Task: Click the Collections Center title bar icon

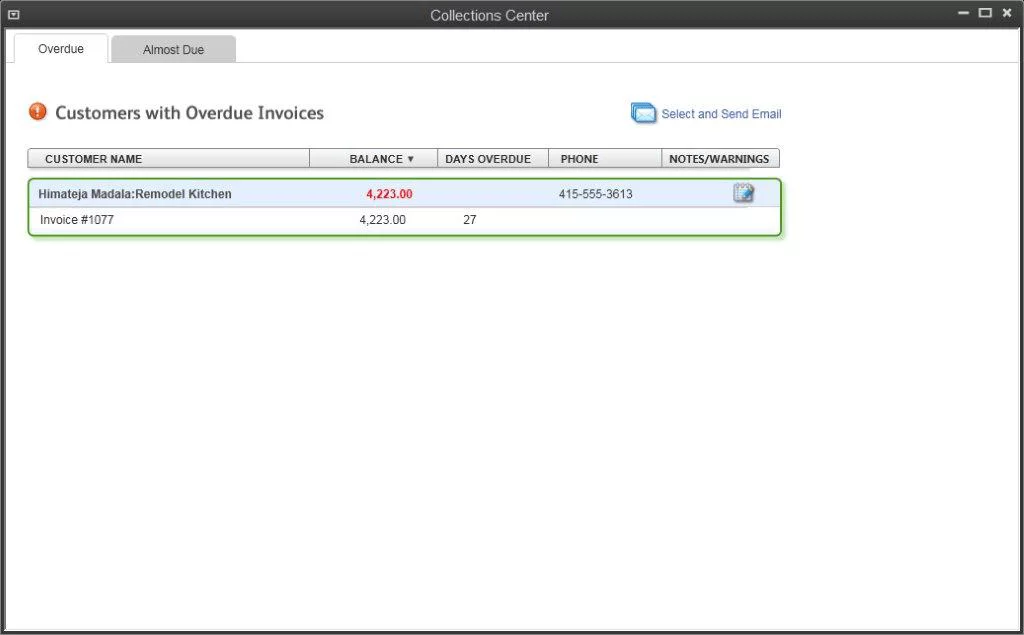Action: (13, 13)
